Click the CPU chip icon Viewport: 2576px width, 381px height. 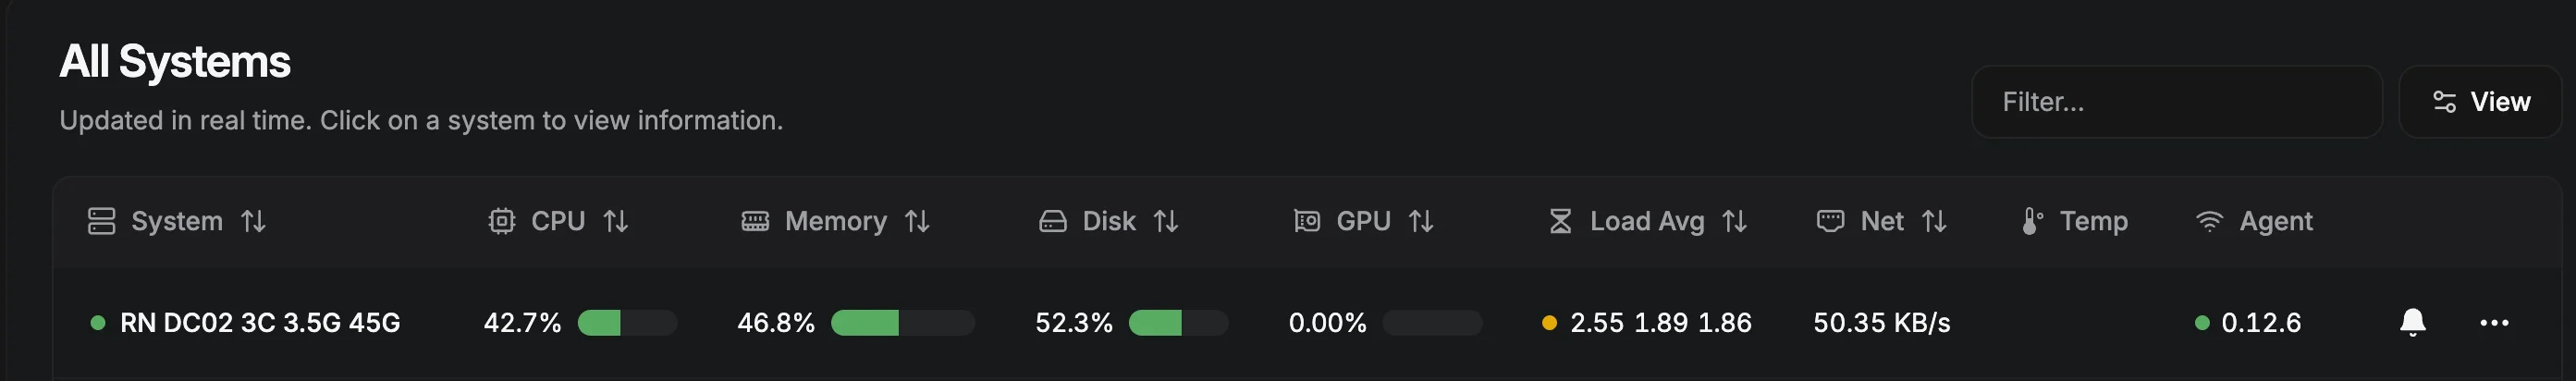501,221
